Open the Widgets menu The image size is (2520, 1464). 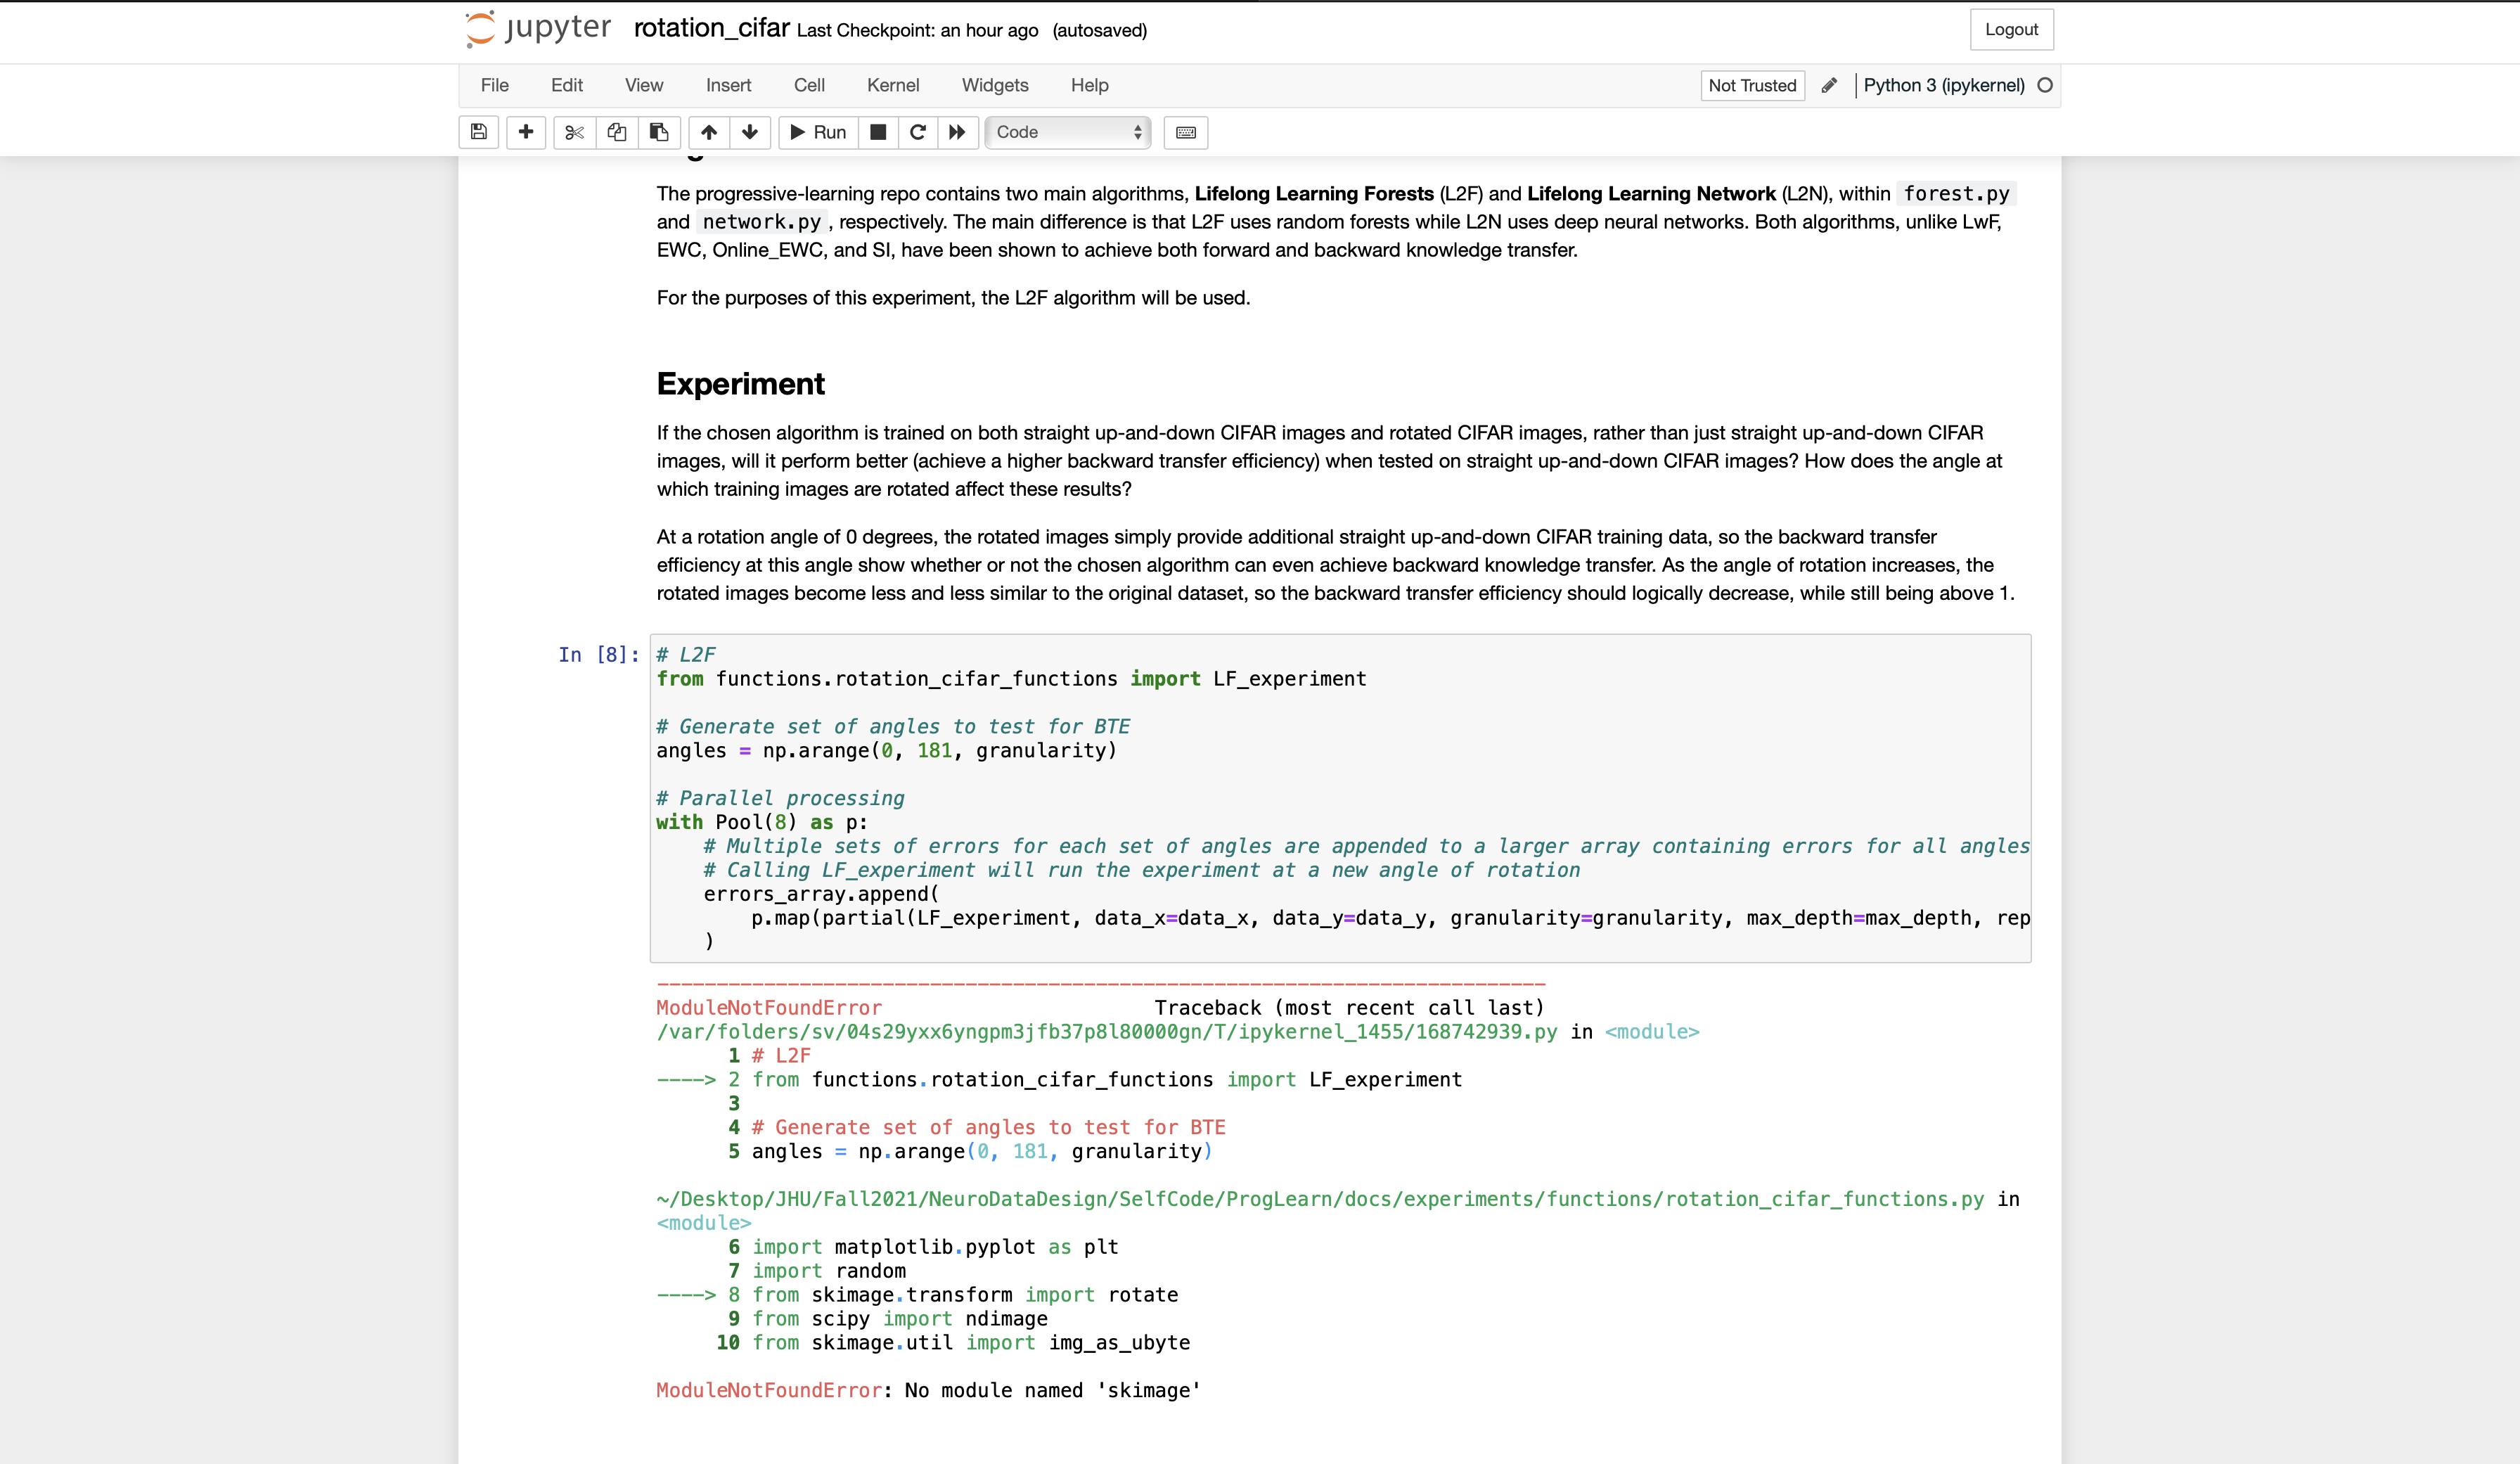point(995,85)
